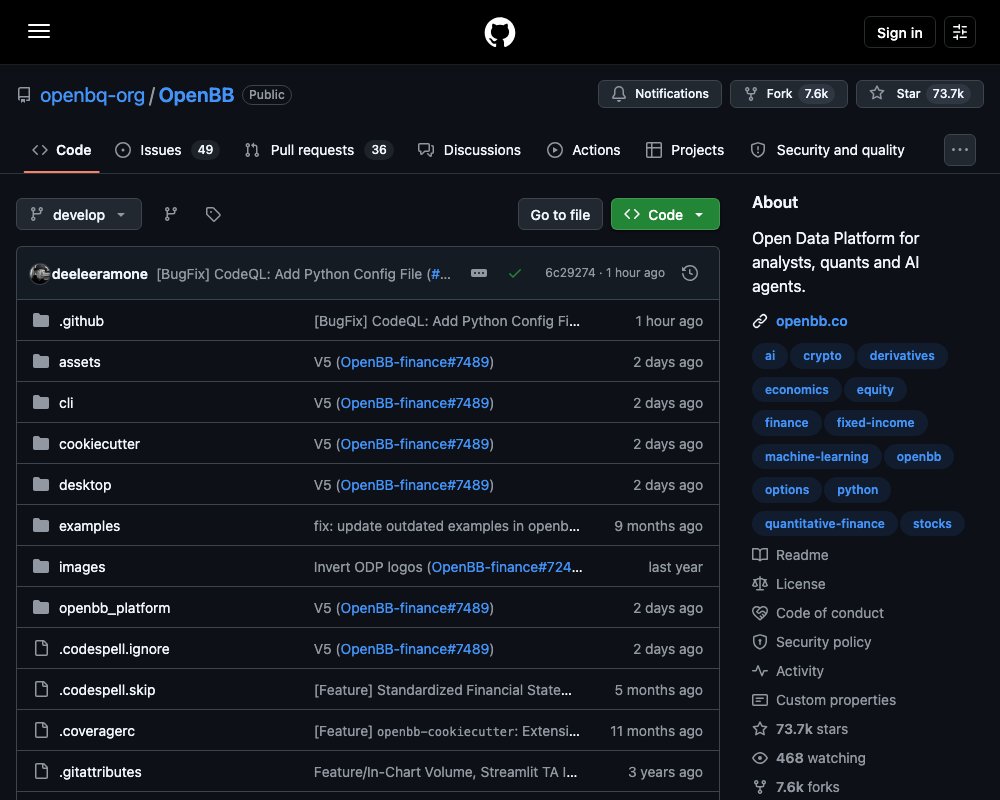Open the desktop folder

85,484
